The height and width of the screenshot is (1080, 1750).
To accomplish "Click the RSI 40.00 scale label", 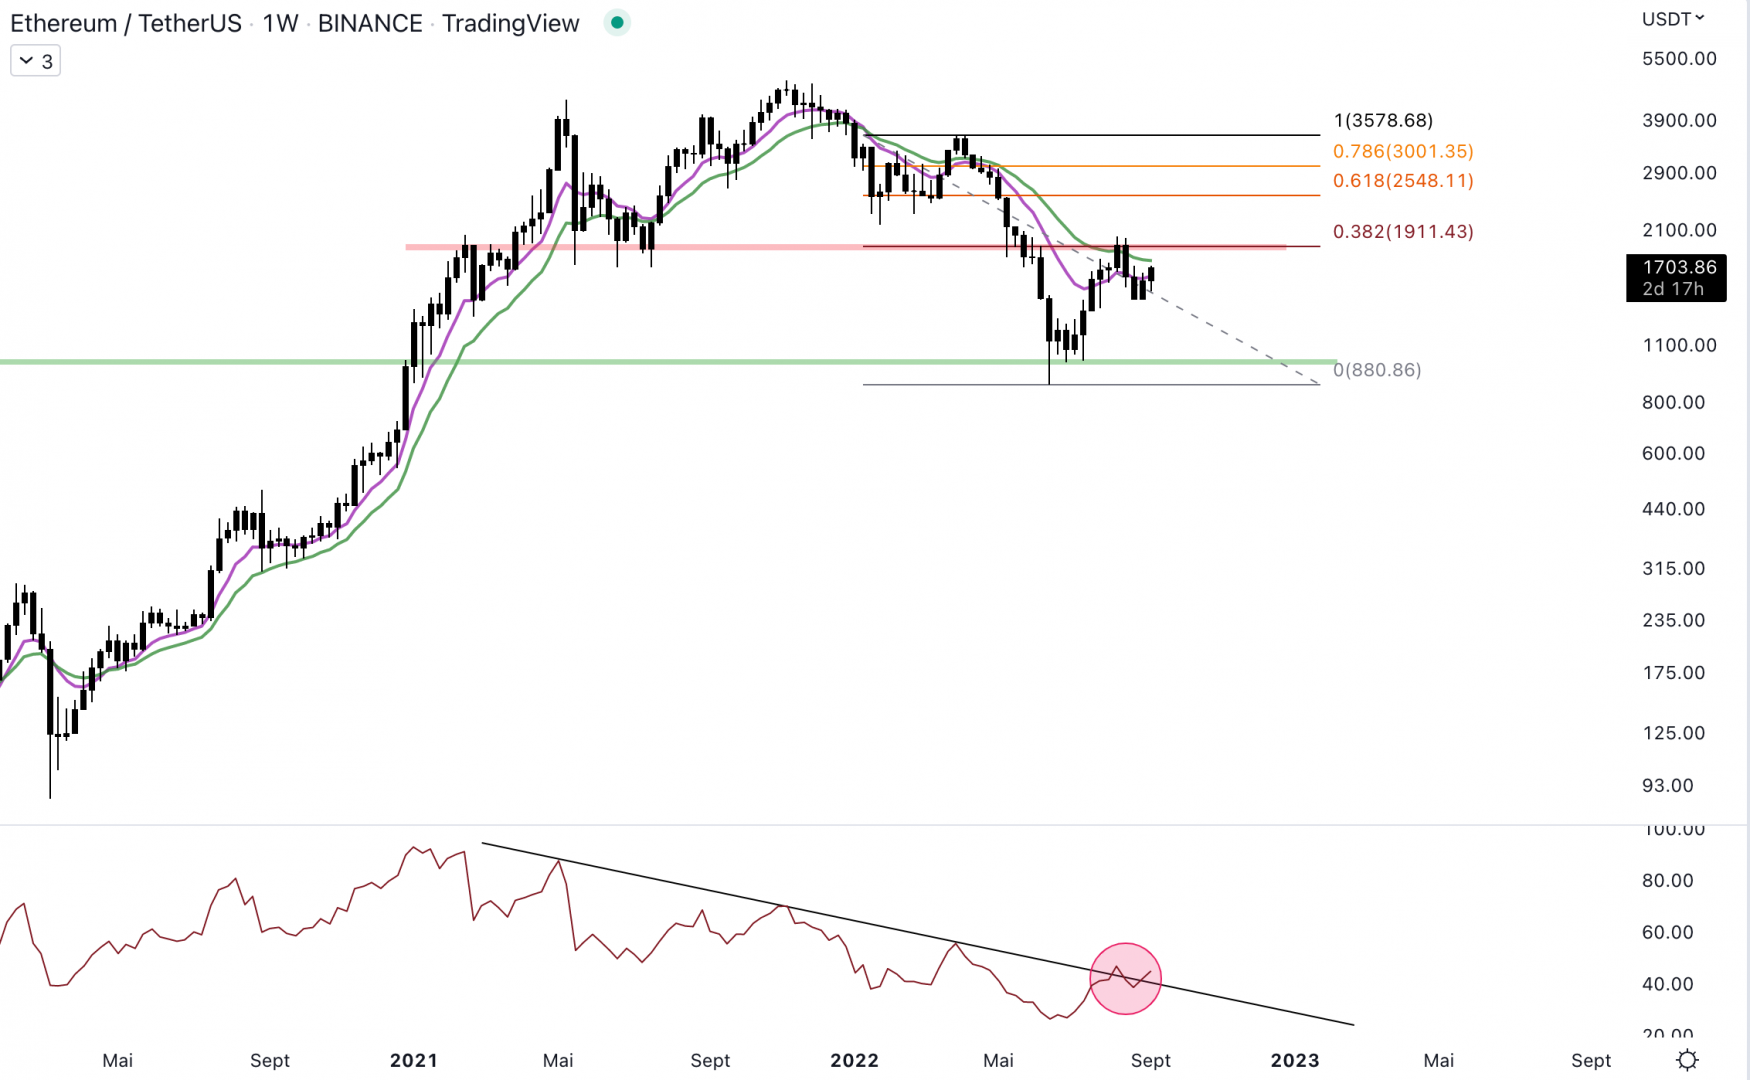I will click(x=1667, y=985).
